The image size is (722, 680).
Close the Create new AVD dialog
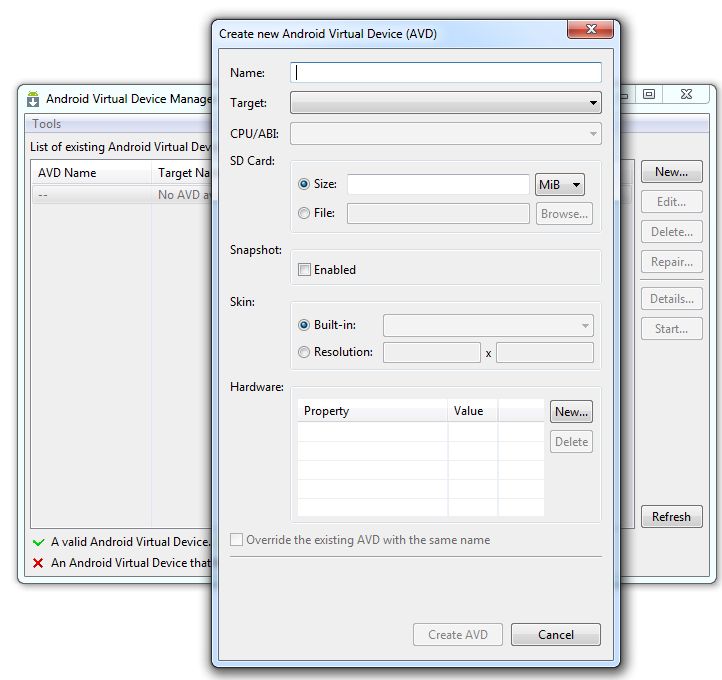[x=590, y=29]
